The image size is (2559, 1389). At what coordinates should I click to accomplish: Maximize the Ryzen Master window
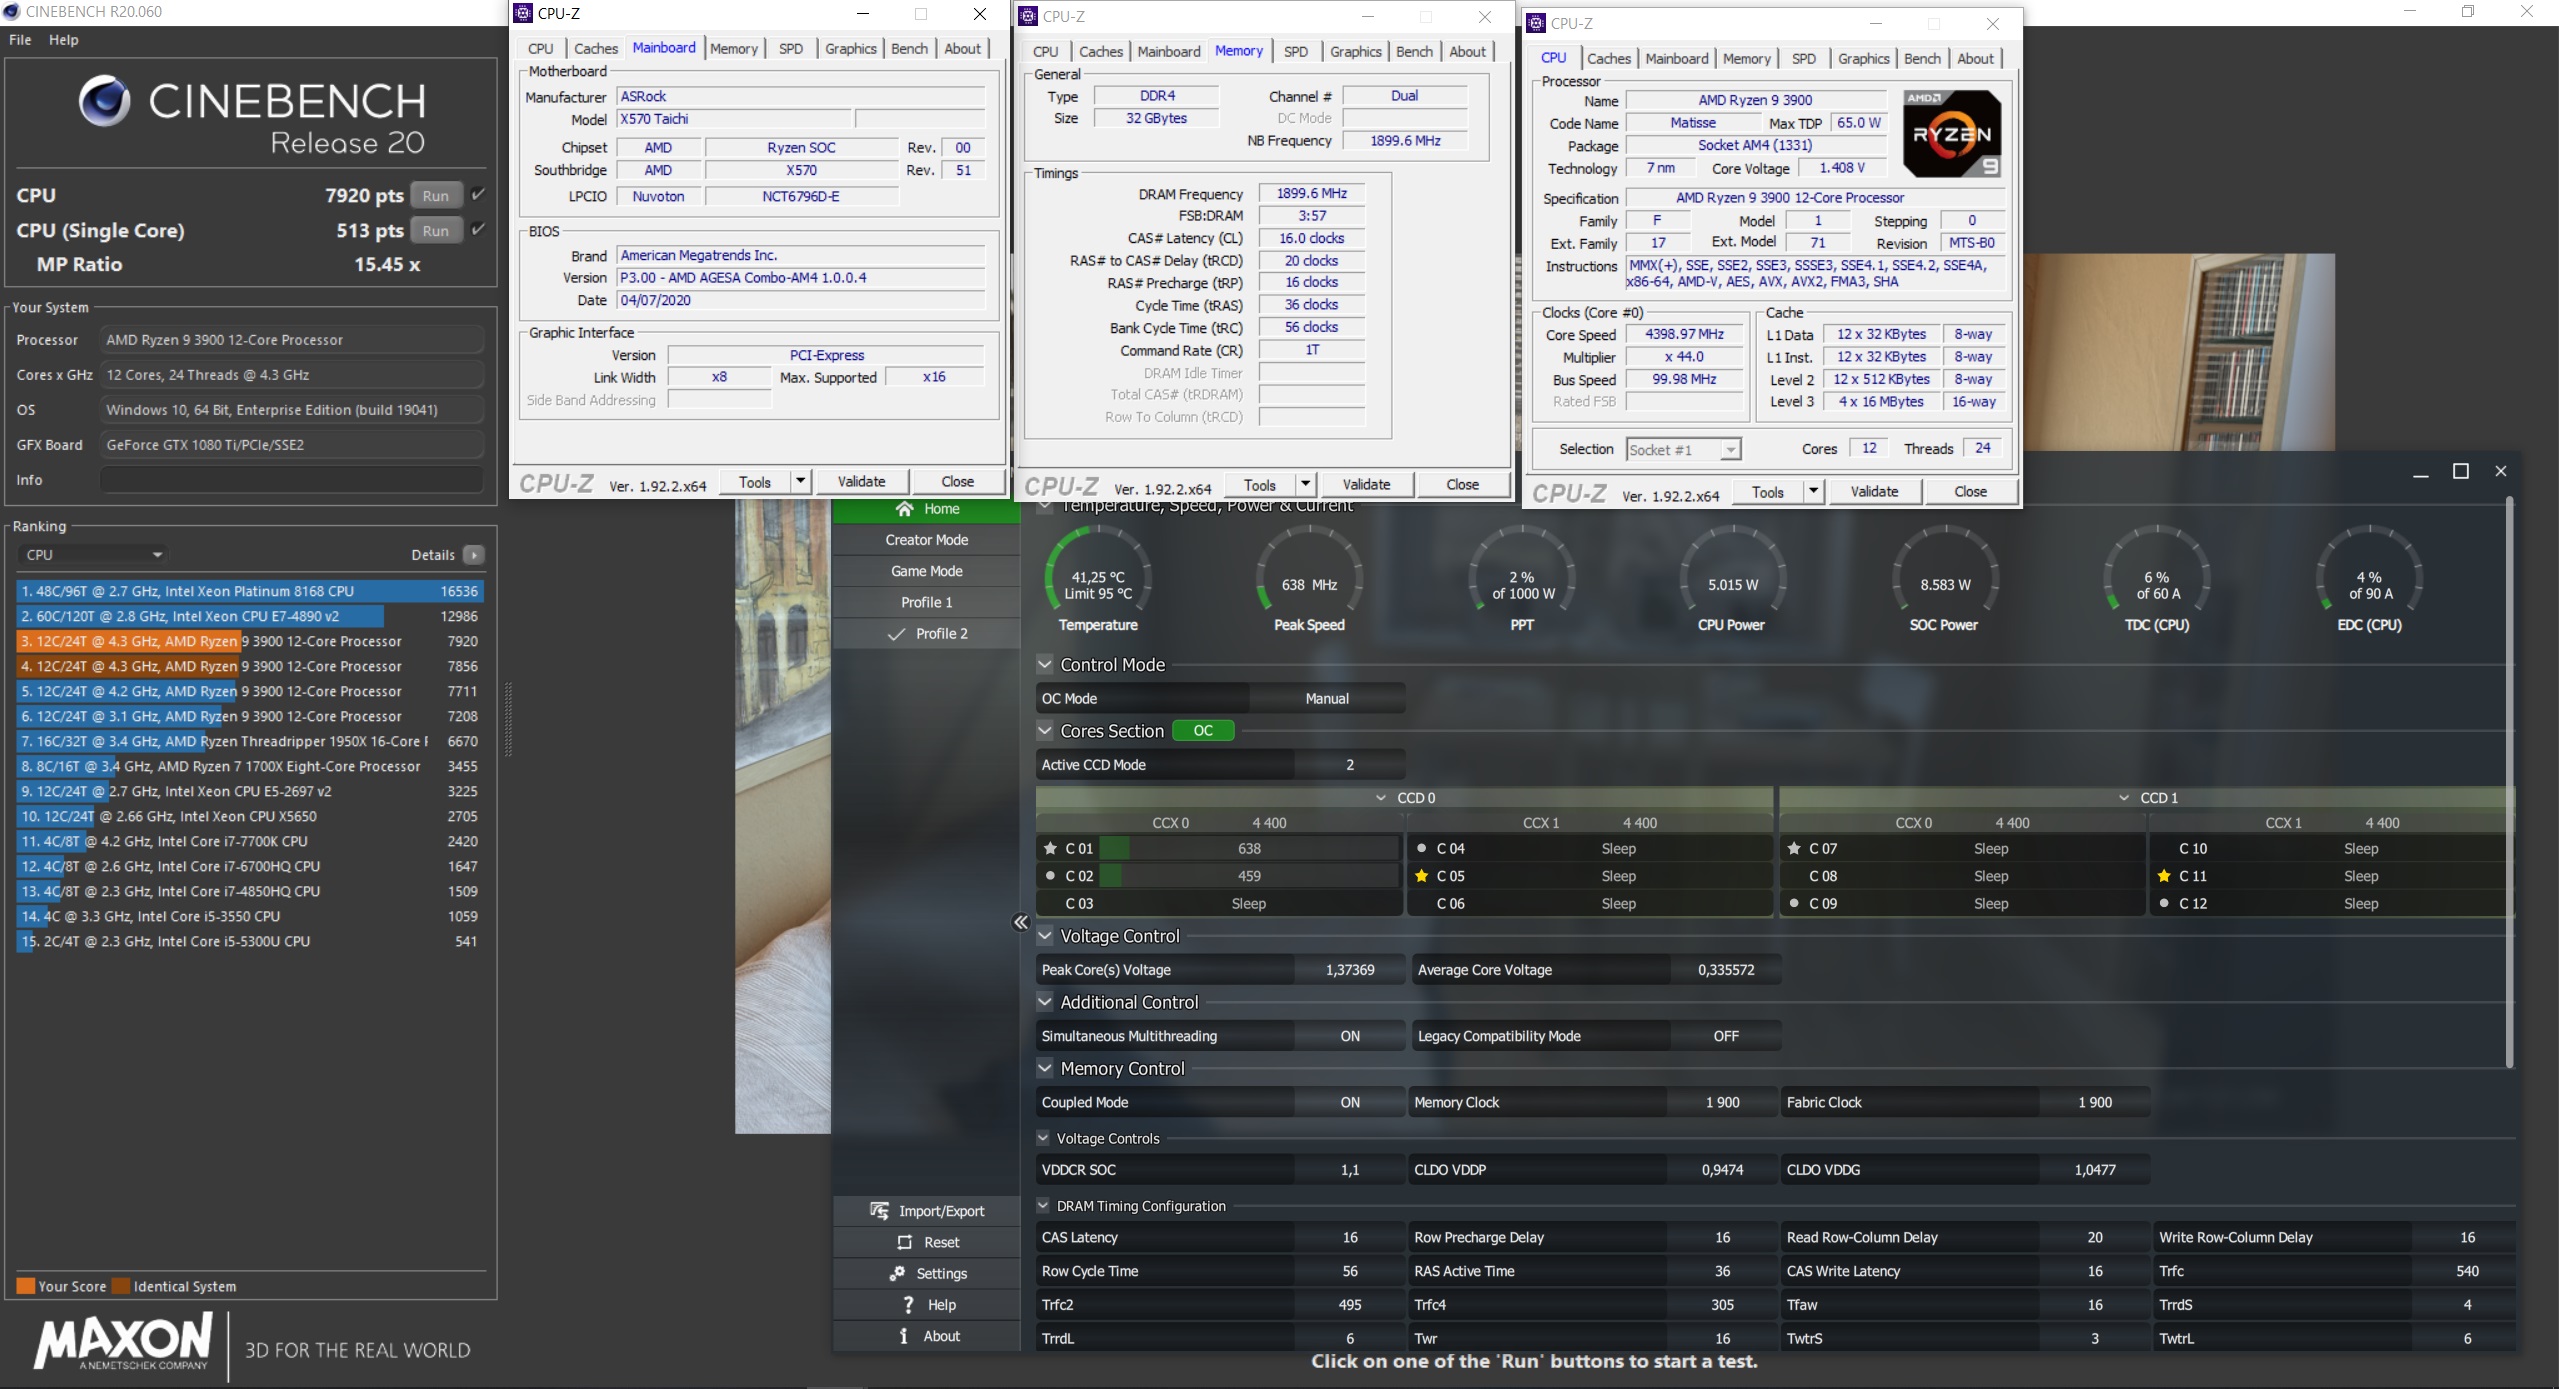click(x=2461, y=471)
